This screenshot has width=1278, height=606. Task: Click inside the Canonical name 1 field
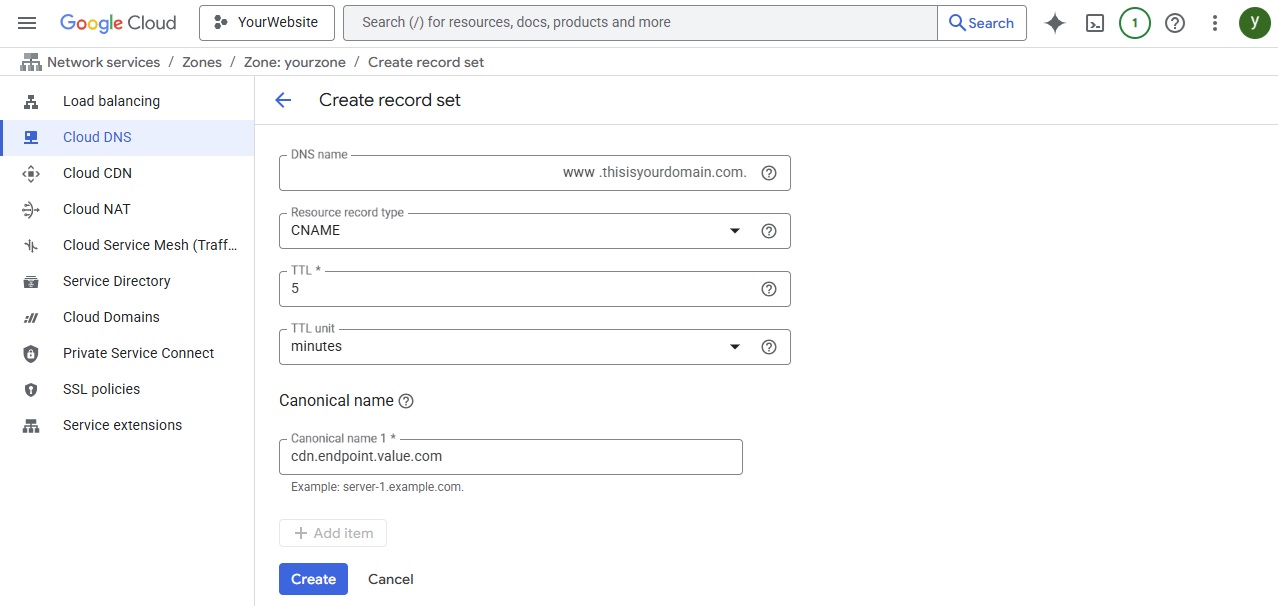[510, 456]
